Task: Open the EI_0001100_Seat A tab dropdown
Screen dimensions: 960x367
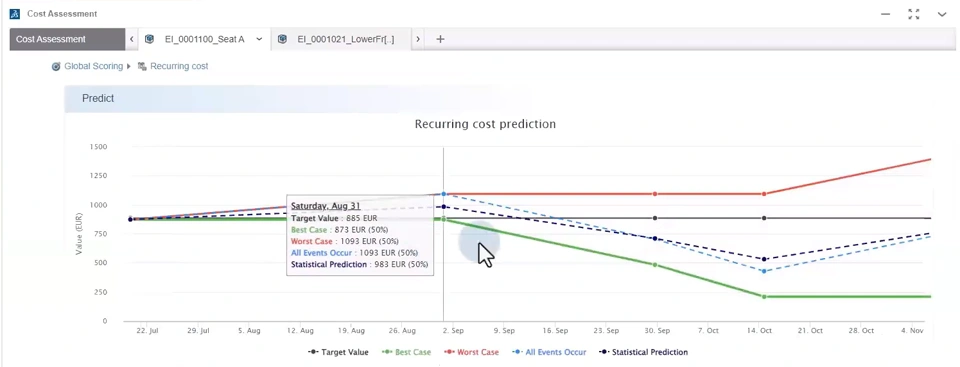Action: point(259,39)
